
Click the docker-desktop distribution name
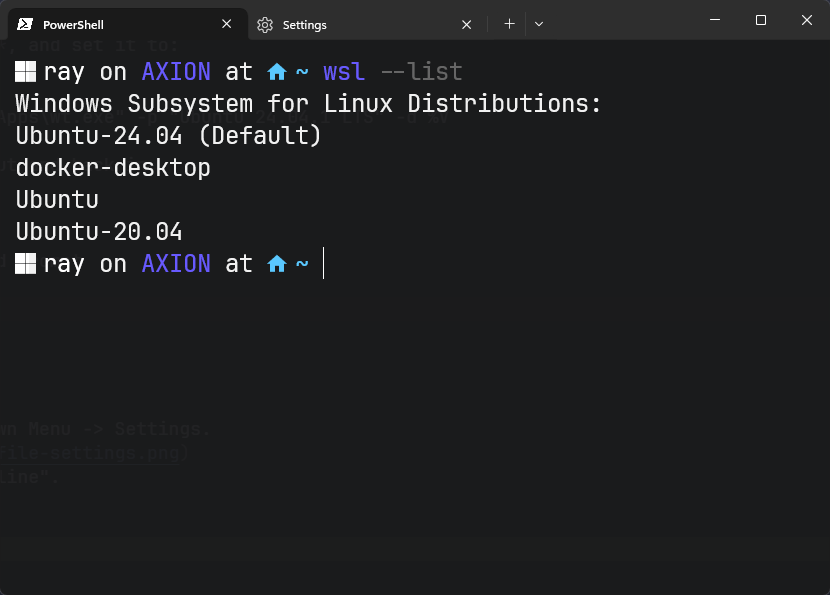pyautogui.click(x=112, y=167)
